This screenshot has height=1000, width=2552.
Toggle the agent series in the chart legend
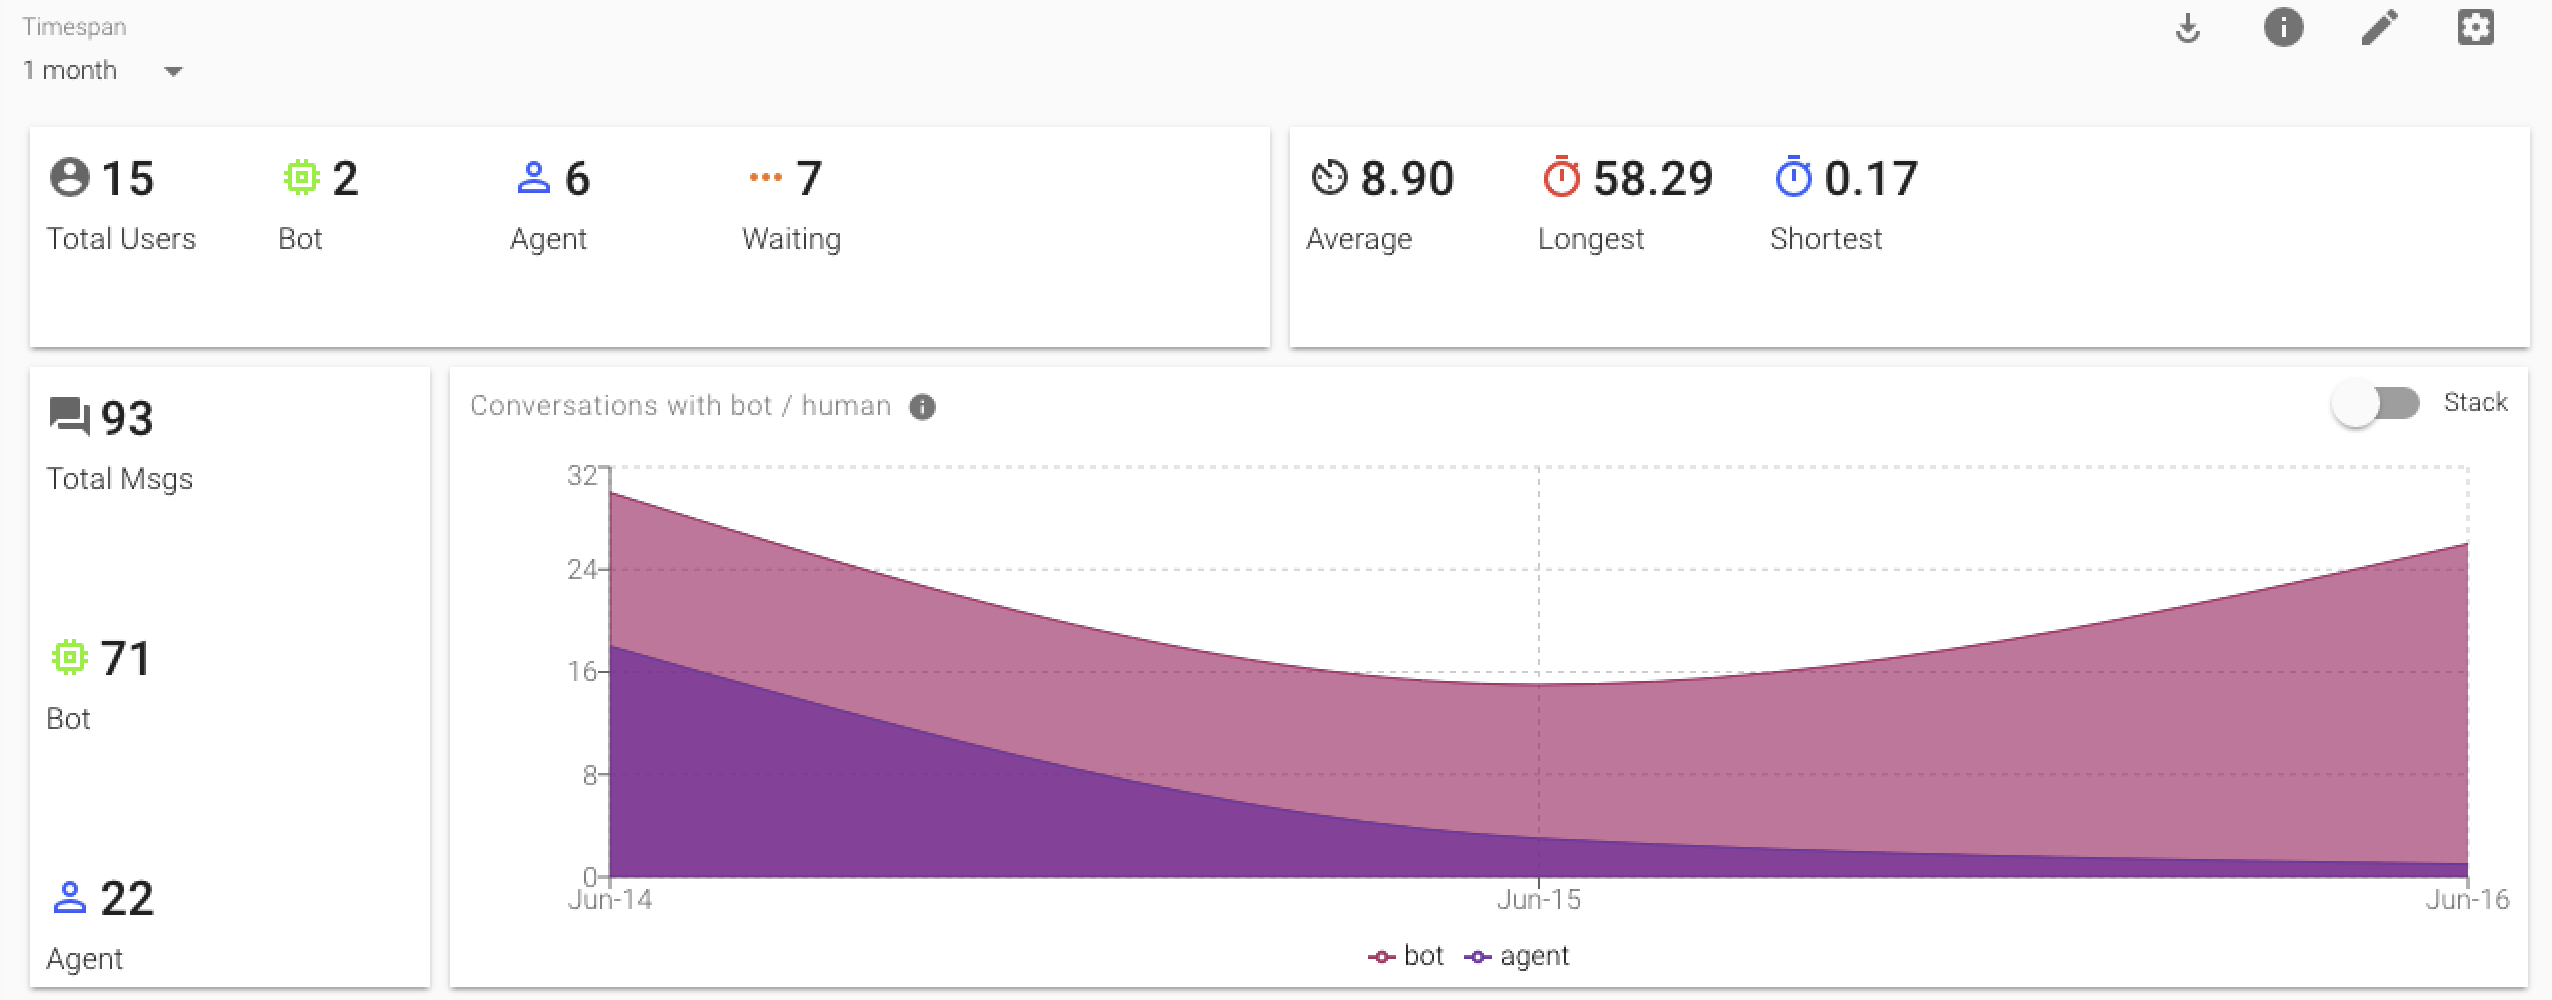(x=1517, y=956)
